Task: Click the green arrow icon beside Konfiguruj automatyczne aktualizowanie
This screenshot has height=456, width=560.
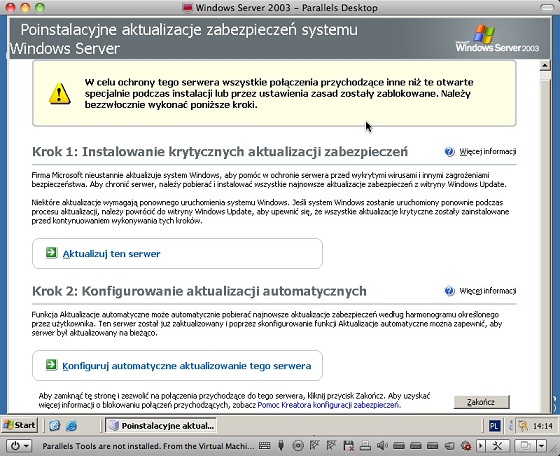Action: coord(51,365)
